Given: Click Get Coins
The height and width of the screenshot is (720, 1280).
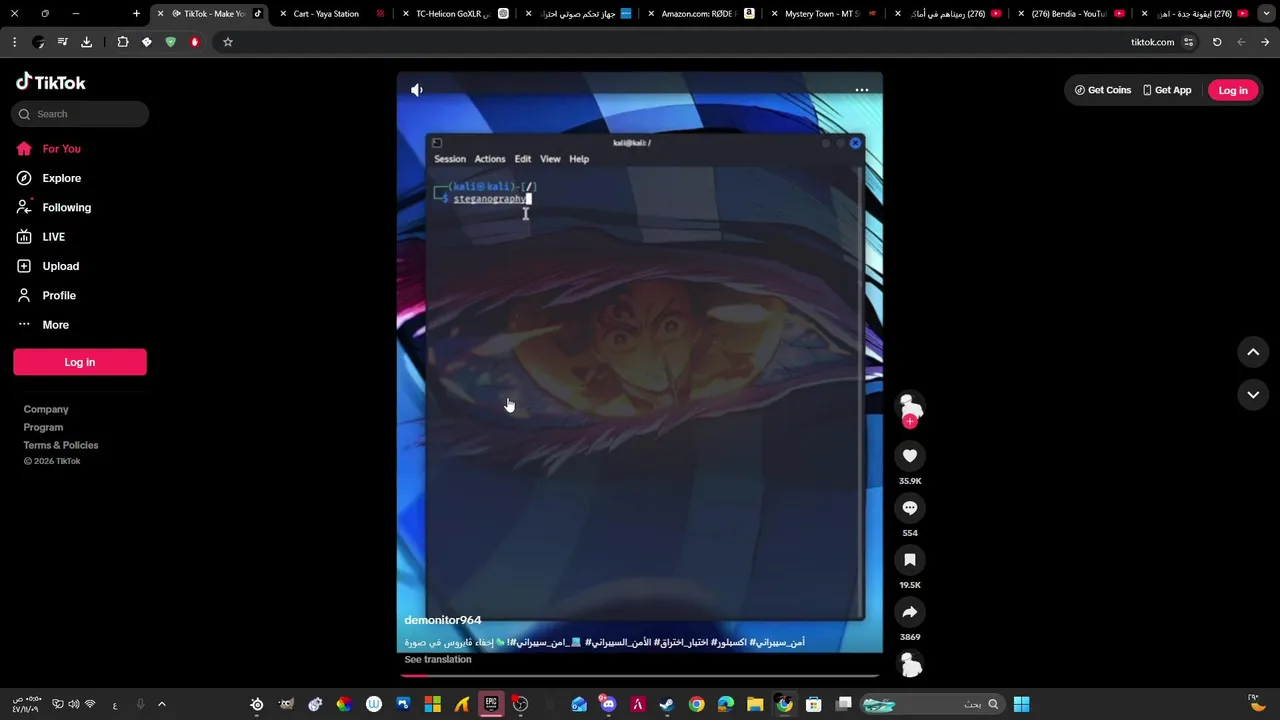Looking at the screenshot, I should (x=1103, y=90).
